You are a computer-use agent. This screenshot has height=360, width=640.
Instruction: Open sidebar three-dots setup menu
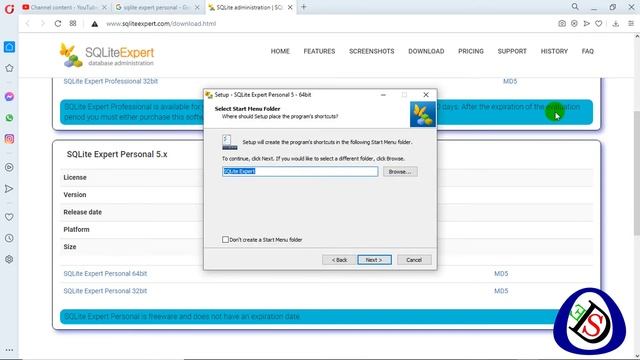pos(9,350)
